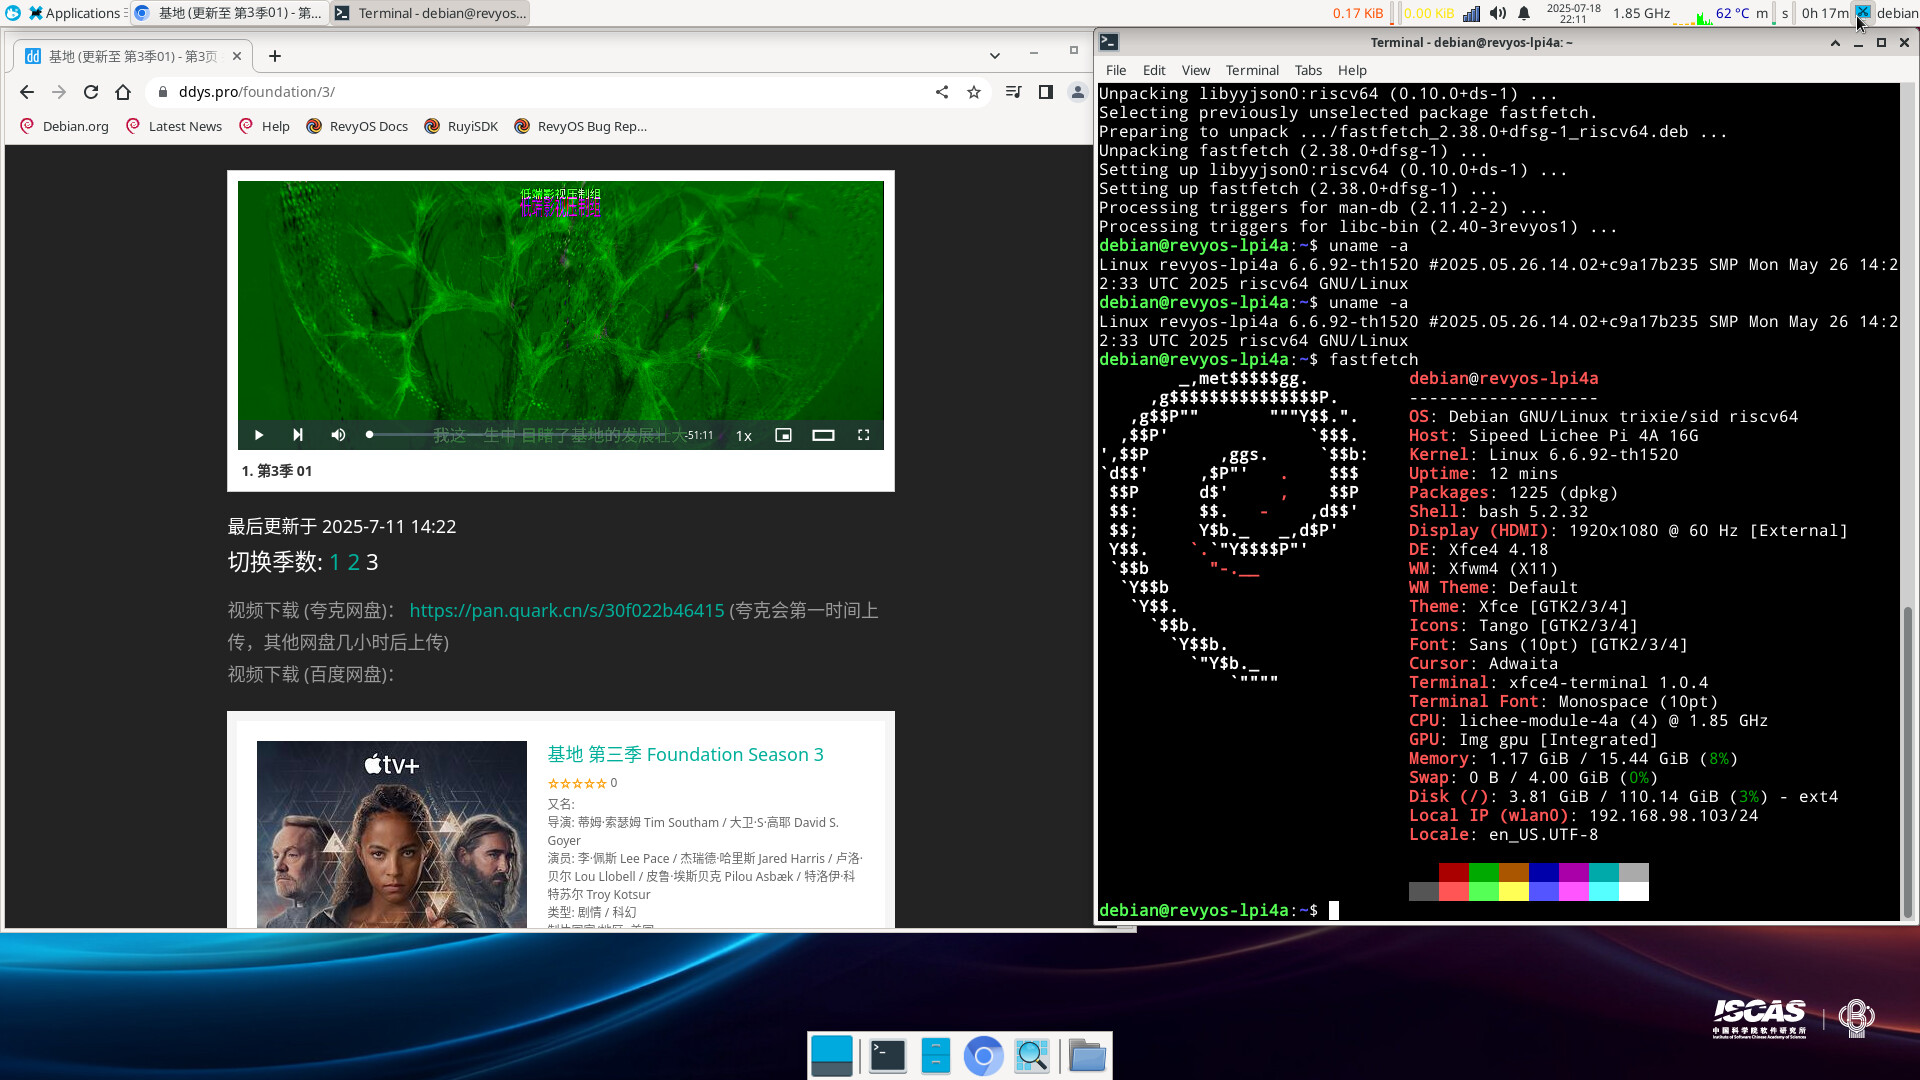The width and height of the screenshot is (1920, 1080).
Task: Skip to next episode in video player
Action: point(297,435)
